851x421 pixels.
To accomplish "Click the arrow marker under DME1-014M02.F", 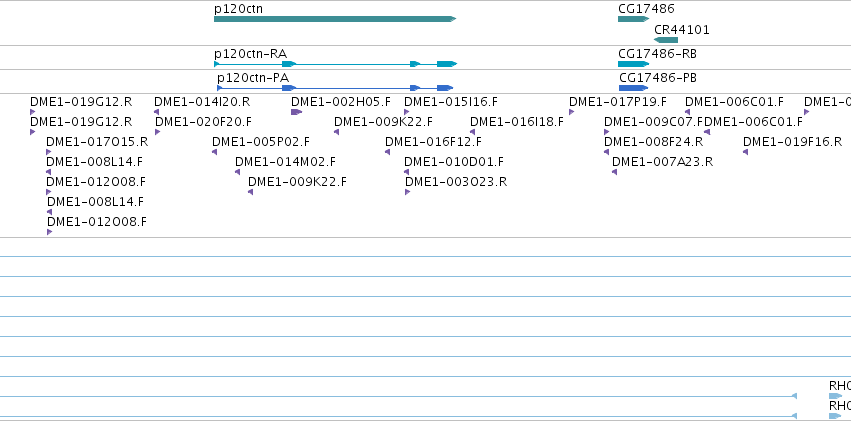I will (237, 172).
